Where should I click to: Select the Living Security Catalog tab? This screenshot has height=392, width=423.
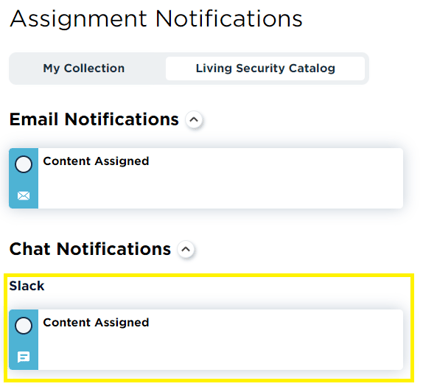(265, 68)
